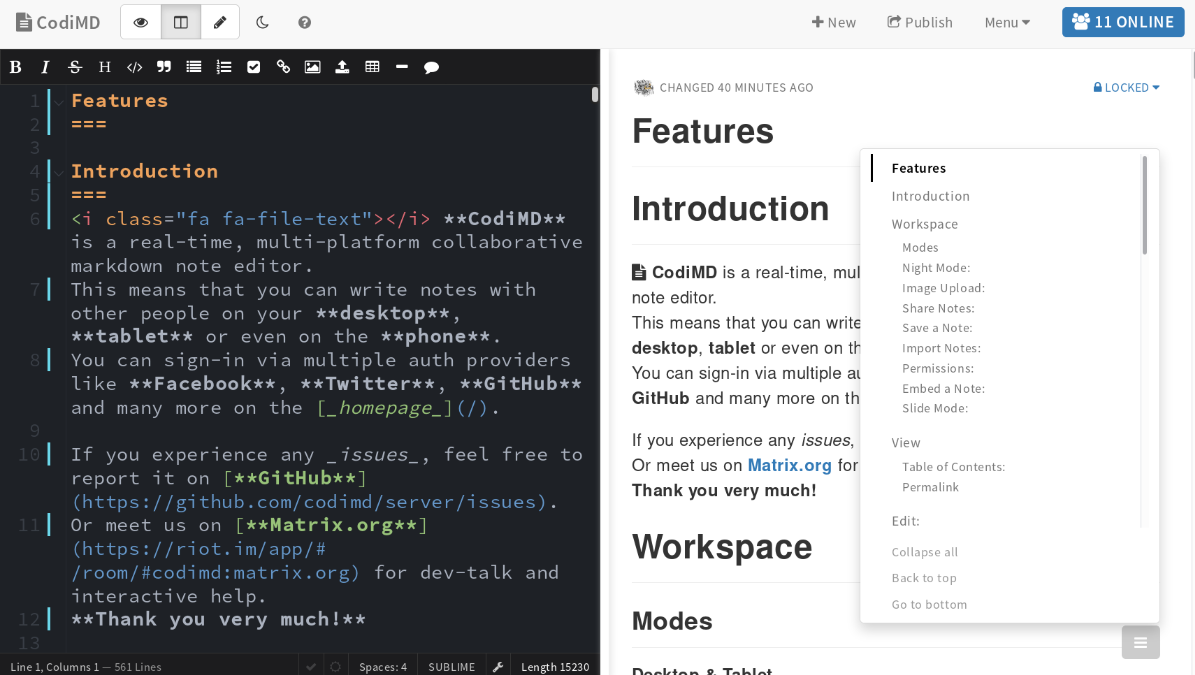The height and width of the screenshot is (675, 1195).
Task: Switch to edit-only mode
Action: pyautogui.click(x=219, y=21)
